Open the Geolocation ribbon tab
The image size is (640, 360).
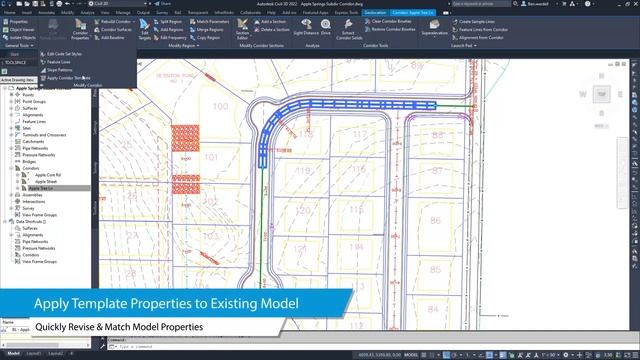pos(375,13)
